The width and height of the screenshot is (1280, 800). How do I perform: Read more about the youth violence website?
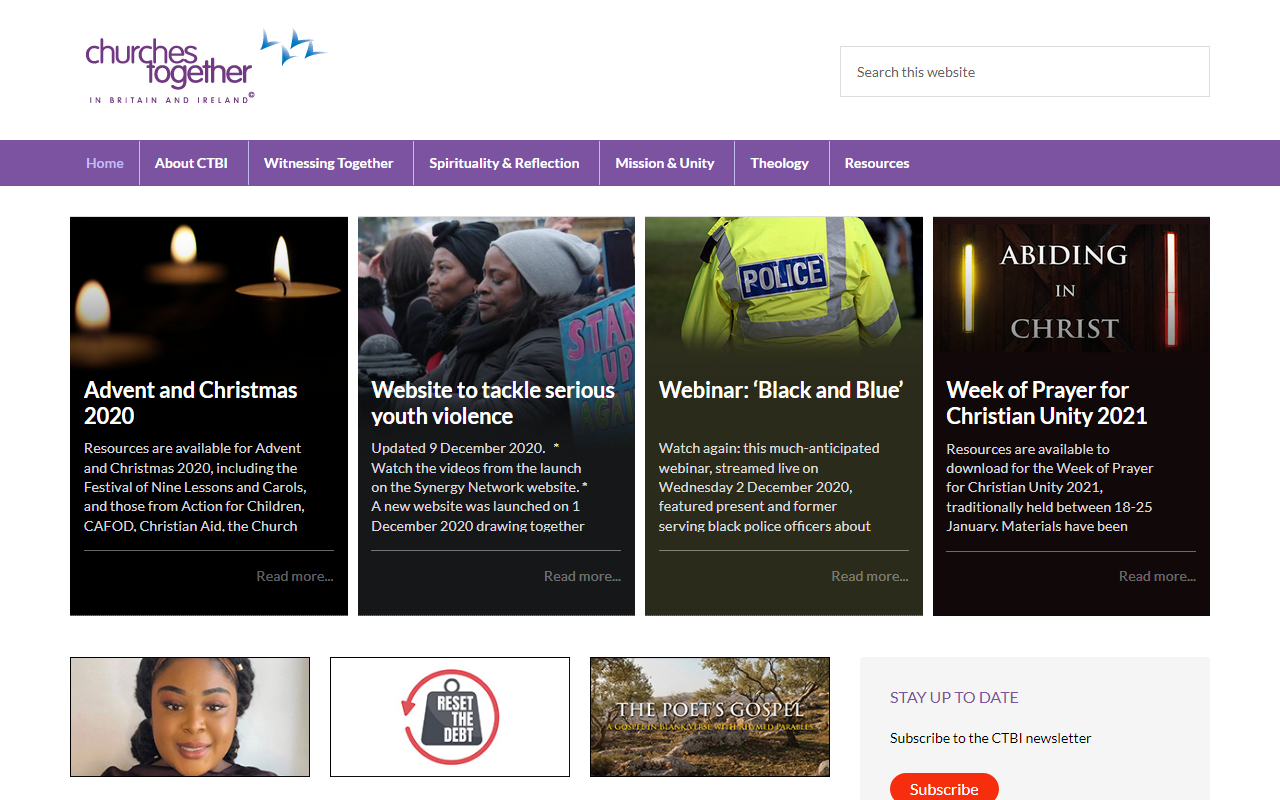click(582, 576)
